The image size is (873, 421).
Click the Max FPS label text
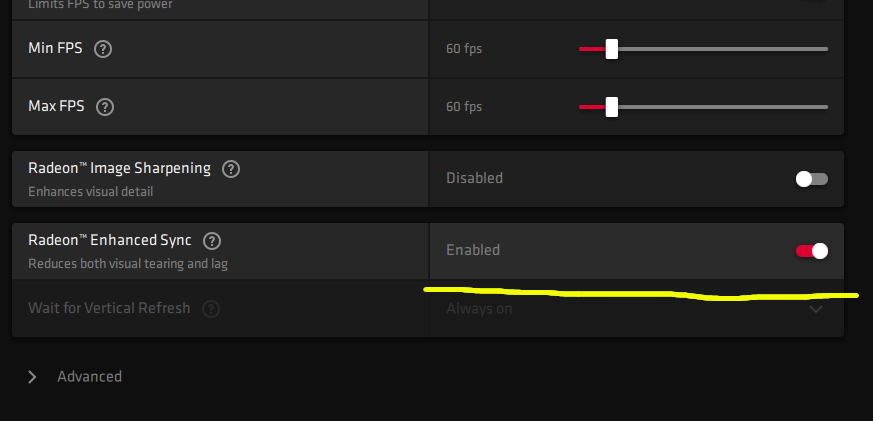(x=56, y=106)
